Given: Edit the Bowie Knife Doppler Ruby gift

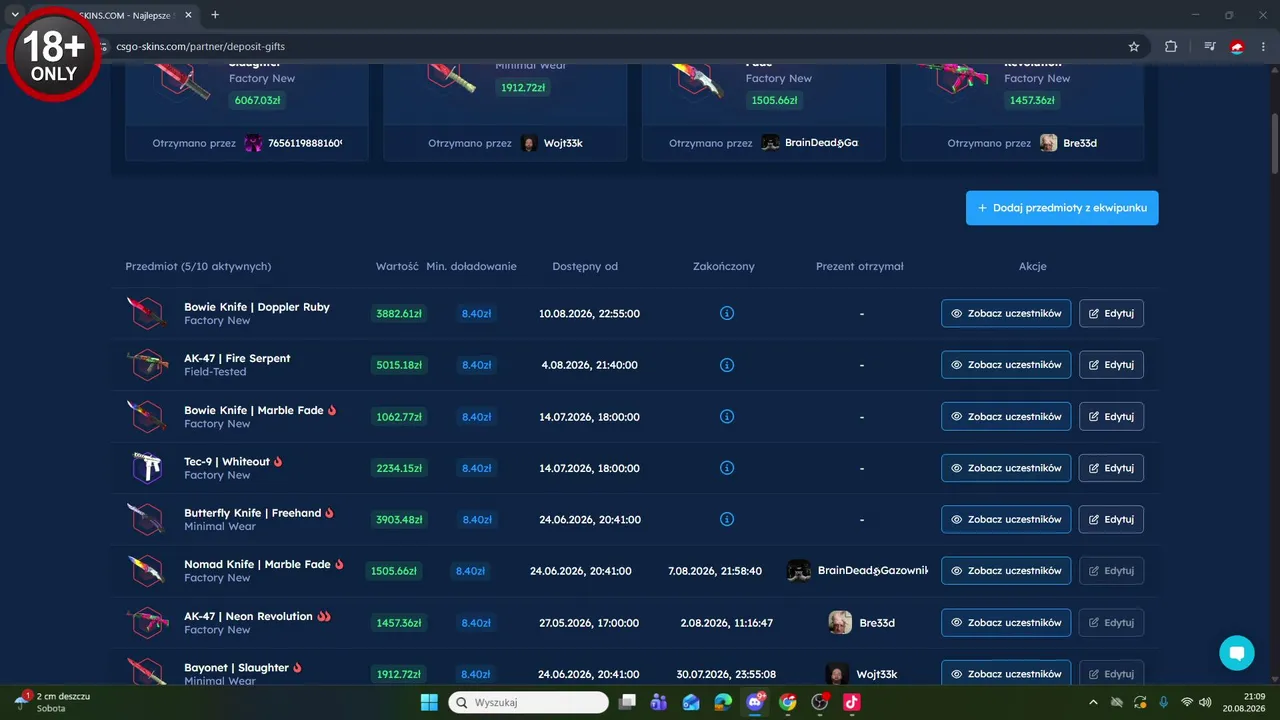Looking at the screenshot, I should tap(1111, 313).
